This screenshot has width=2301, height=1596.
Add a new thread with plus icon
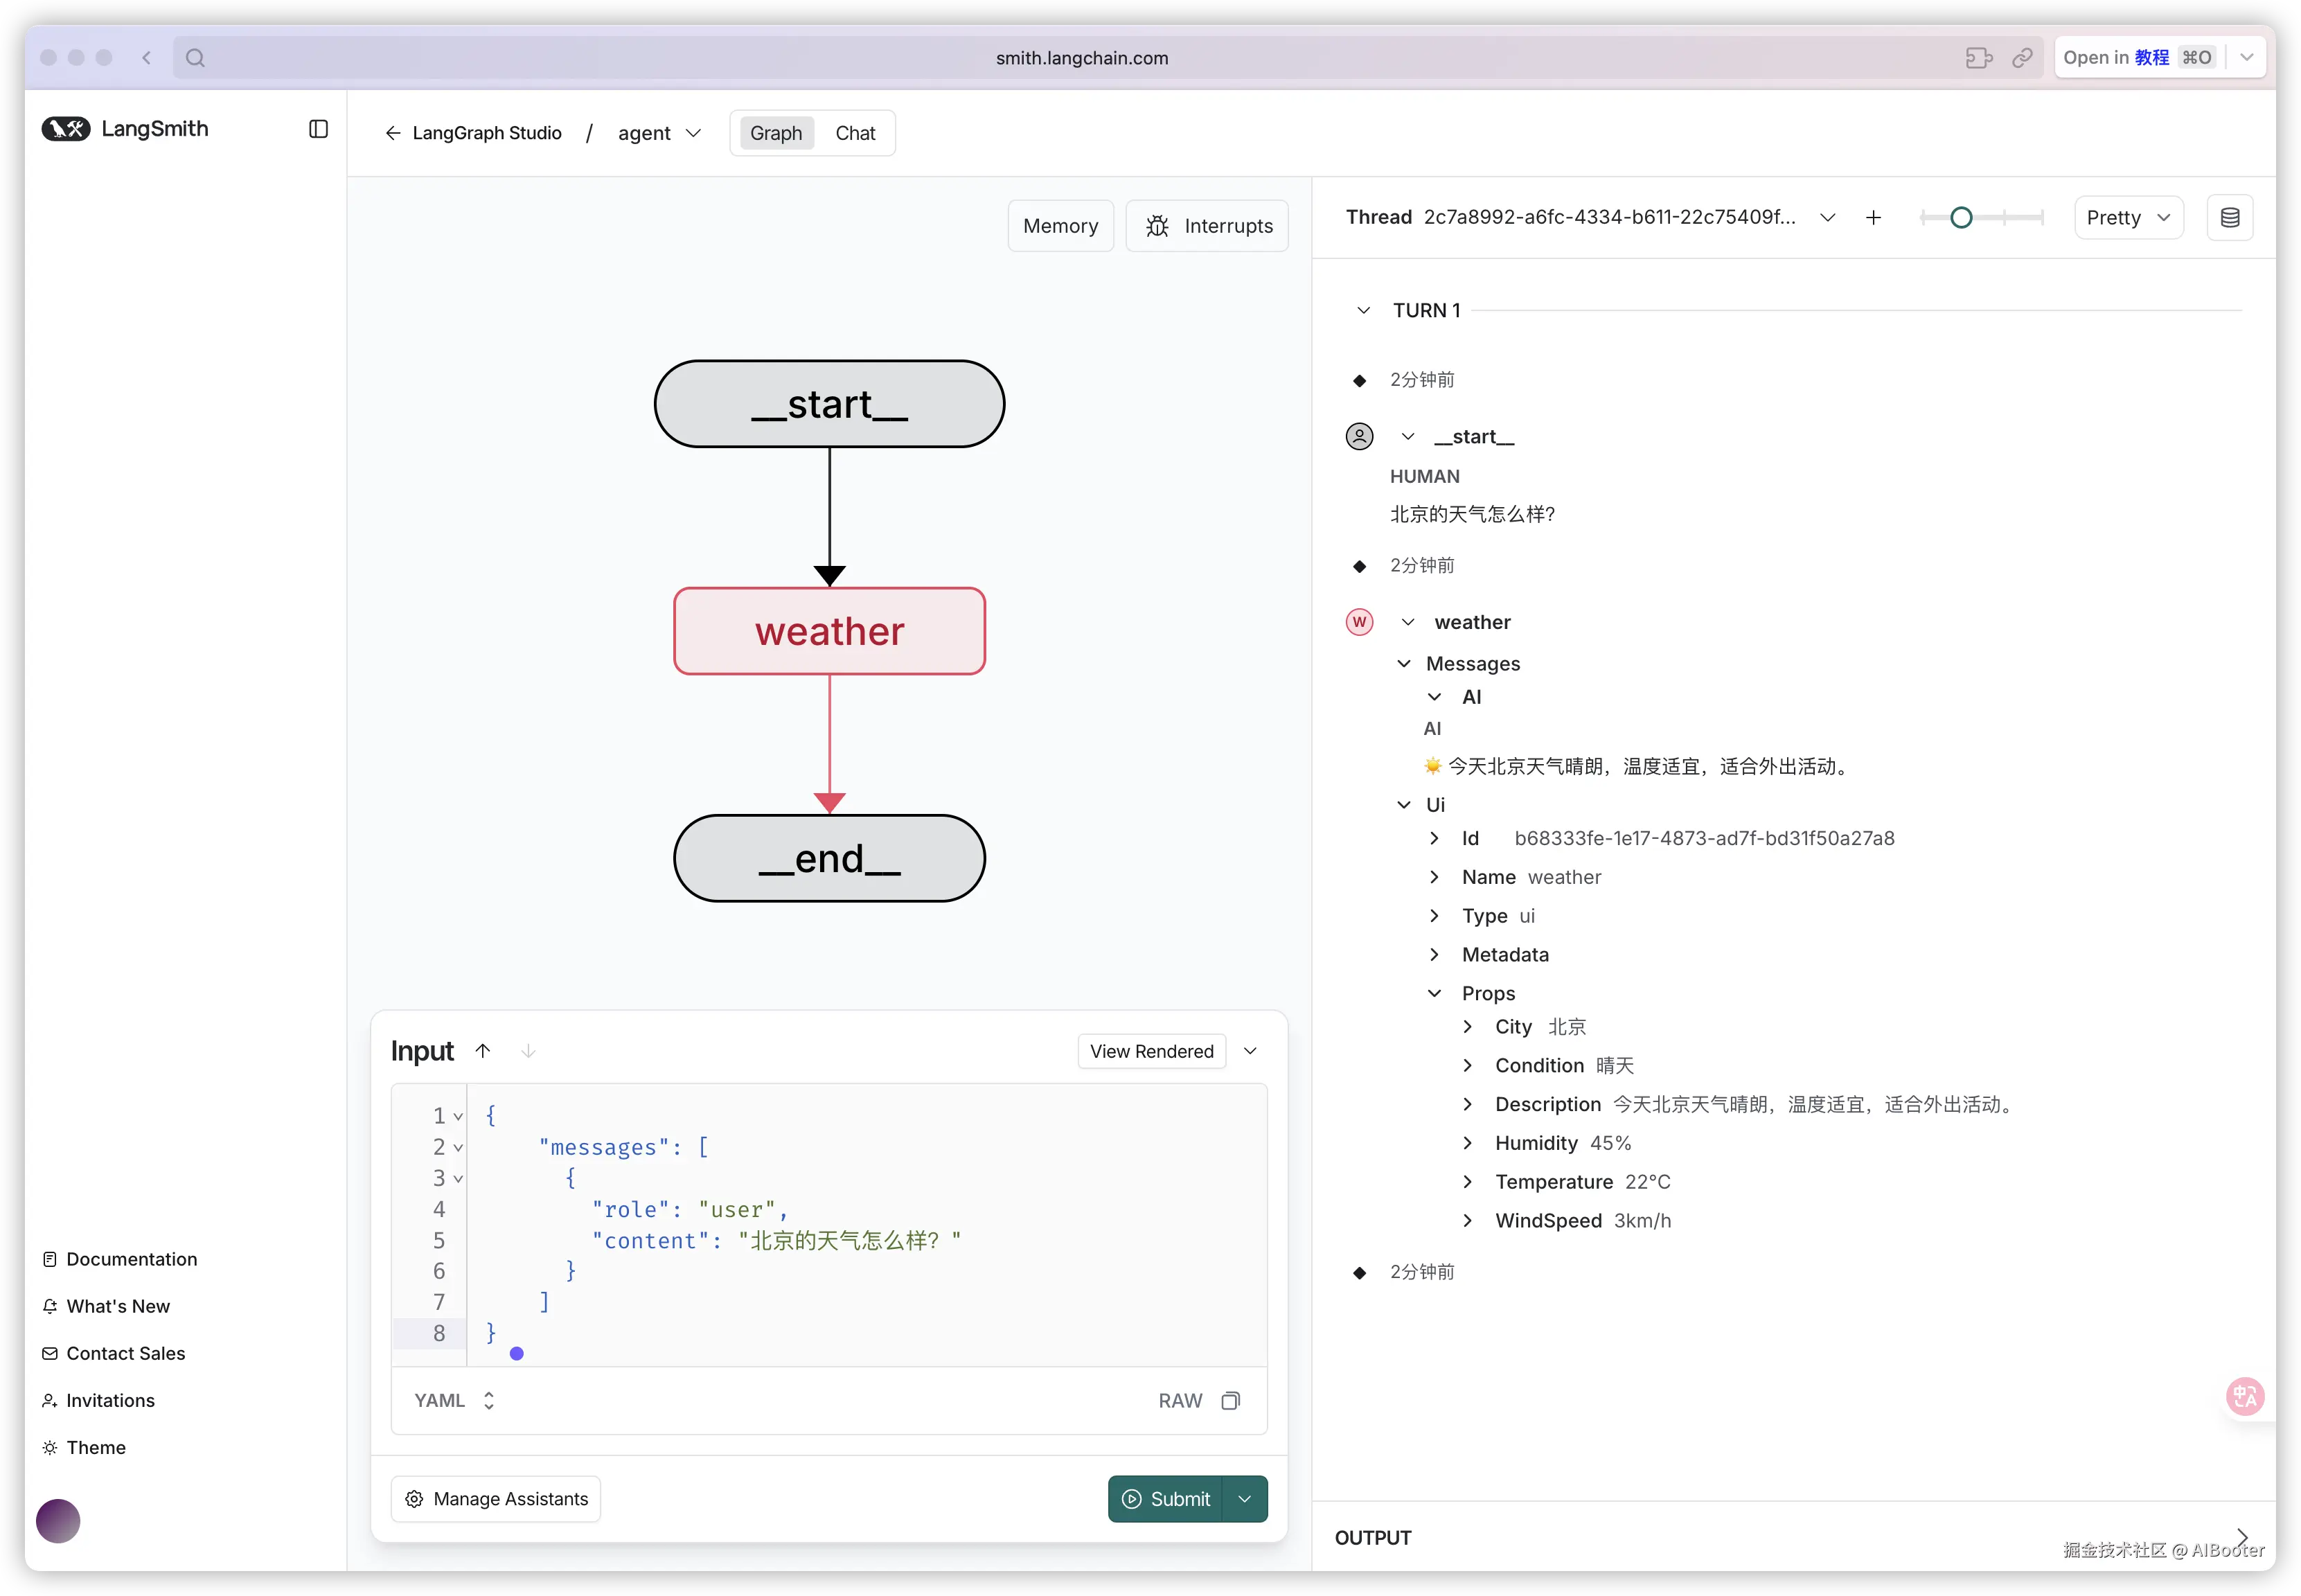pos(1873,218)
